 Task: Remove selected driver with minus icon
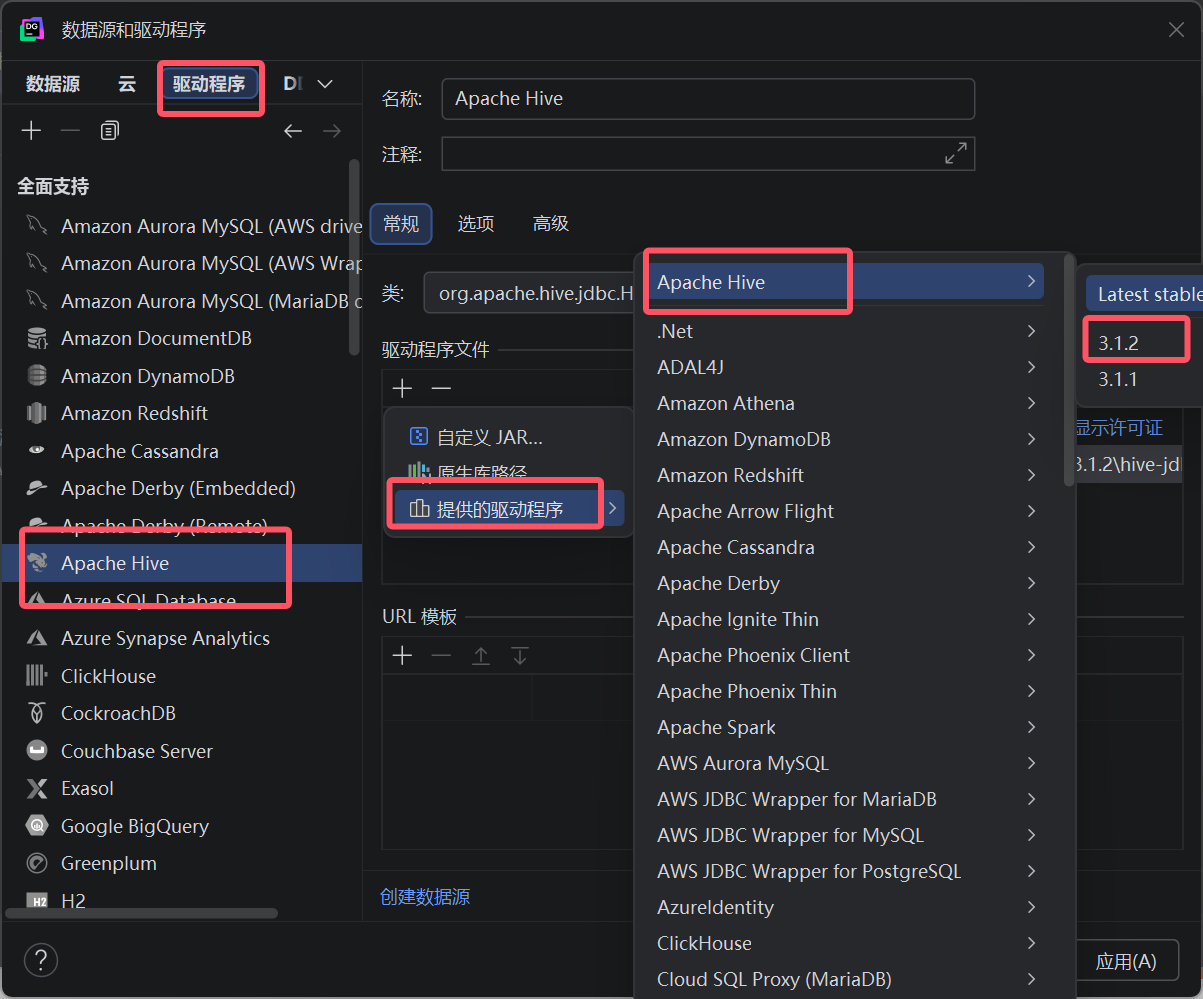click(x=70, y=131)
